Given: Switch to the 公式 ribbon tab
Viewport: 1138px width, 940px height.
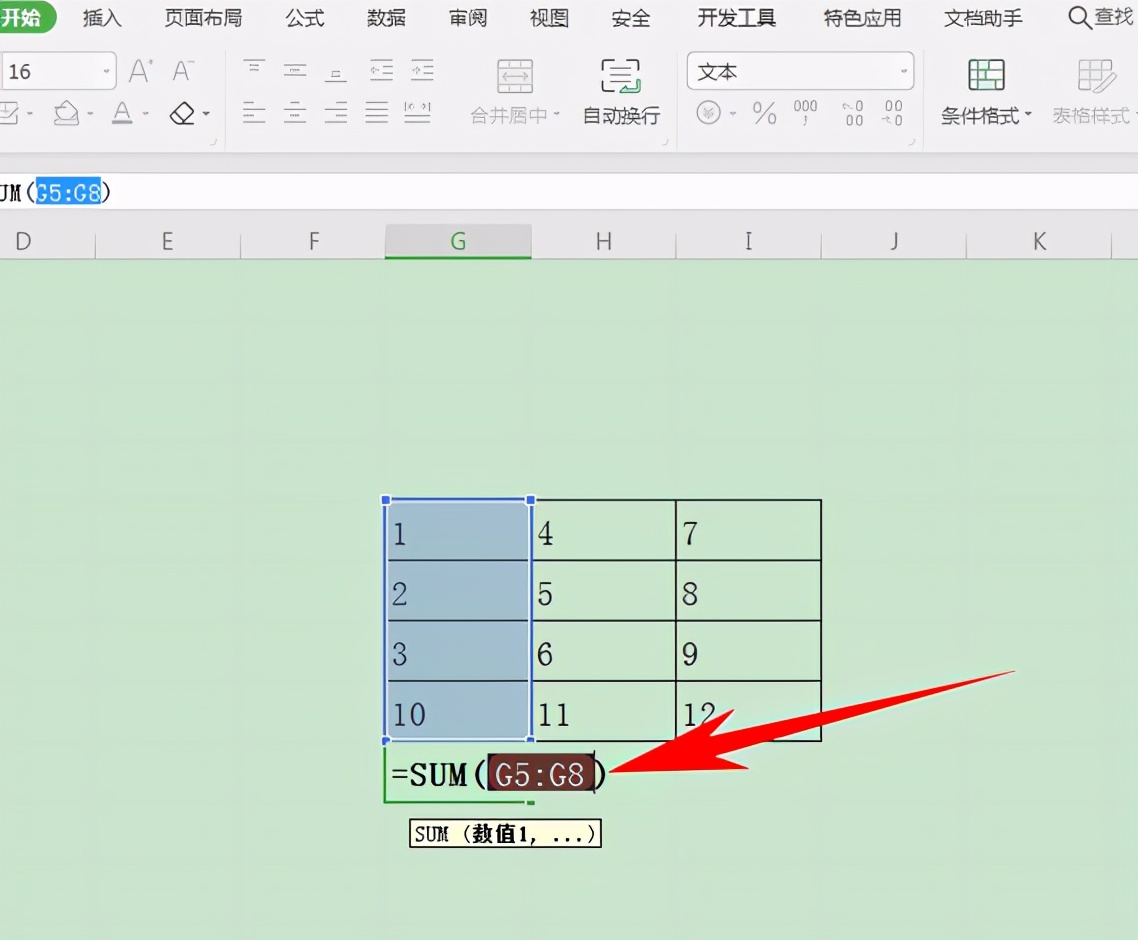Looking at the screenshot, I should click(304, 17).
